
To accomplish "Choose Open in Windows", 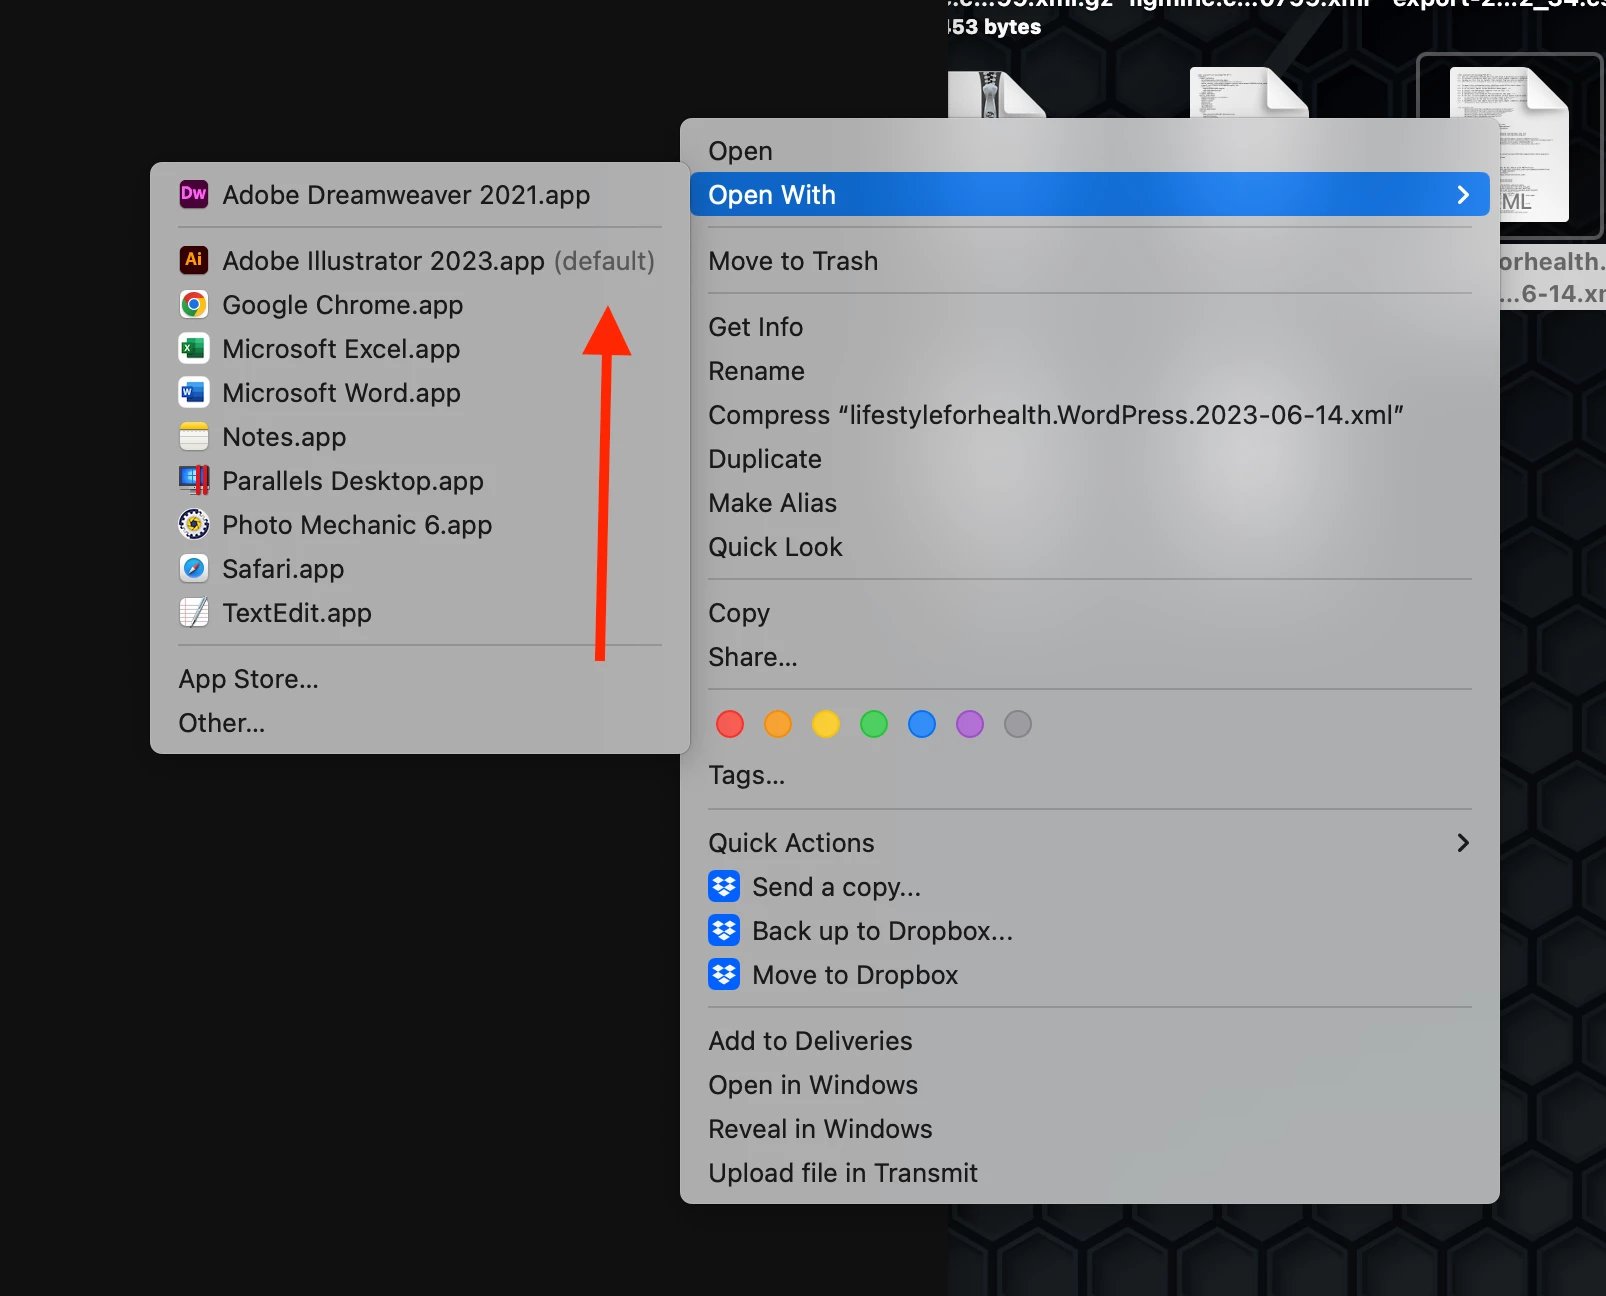I will [1090, 1085].
